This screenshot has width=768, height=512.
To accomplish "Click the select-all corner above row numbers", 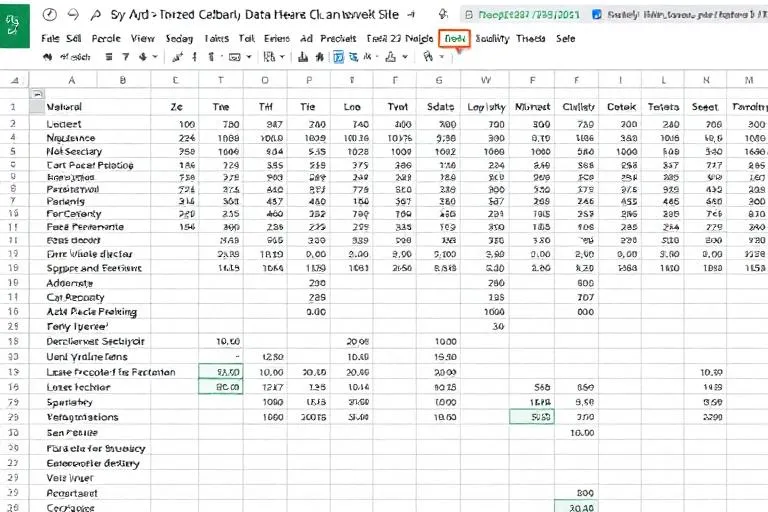I will point(15,80).
